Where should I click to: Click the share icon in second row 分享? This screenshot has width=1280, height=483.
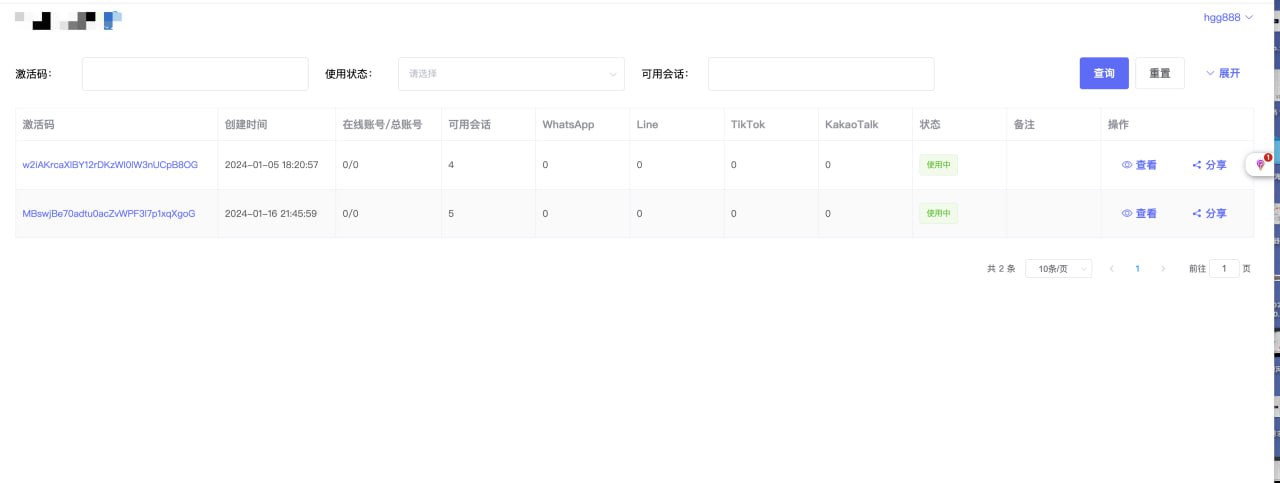pyautogui.click(x=1197, y=213)
